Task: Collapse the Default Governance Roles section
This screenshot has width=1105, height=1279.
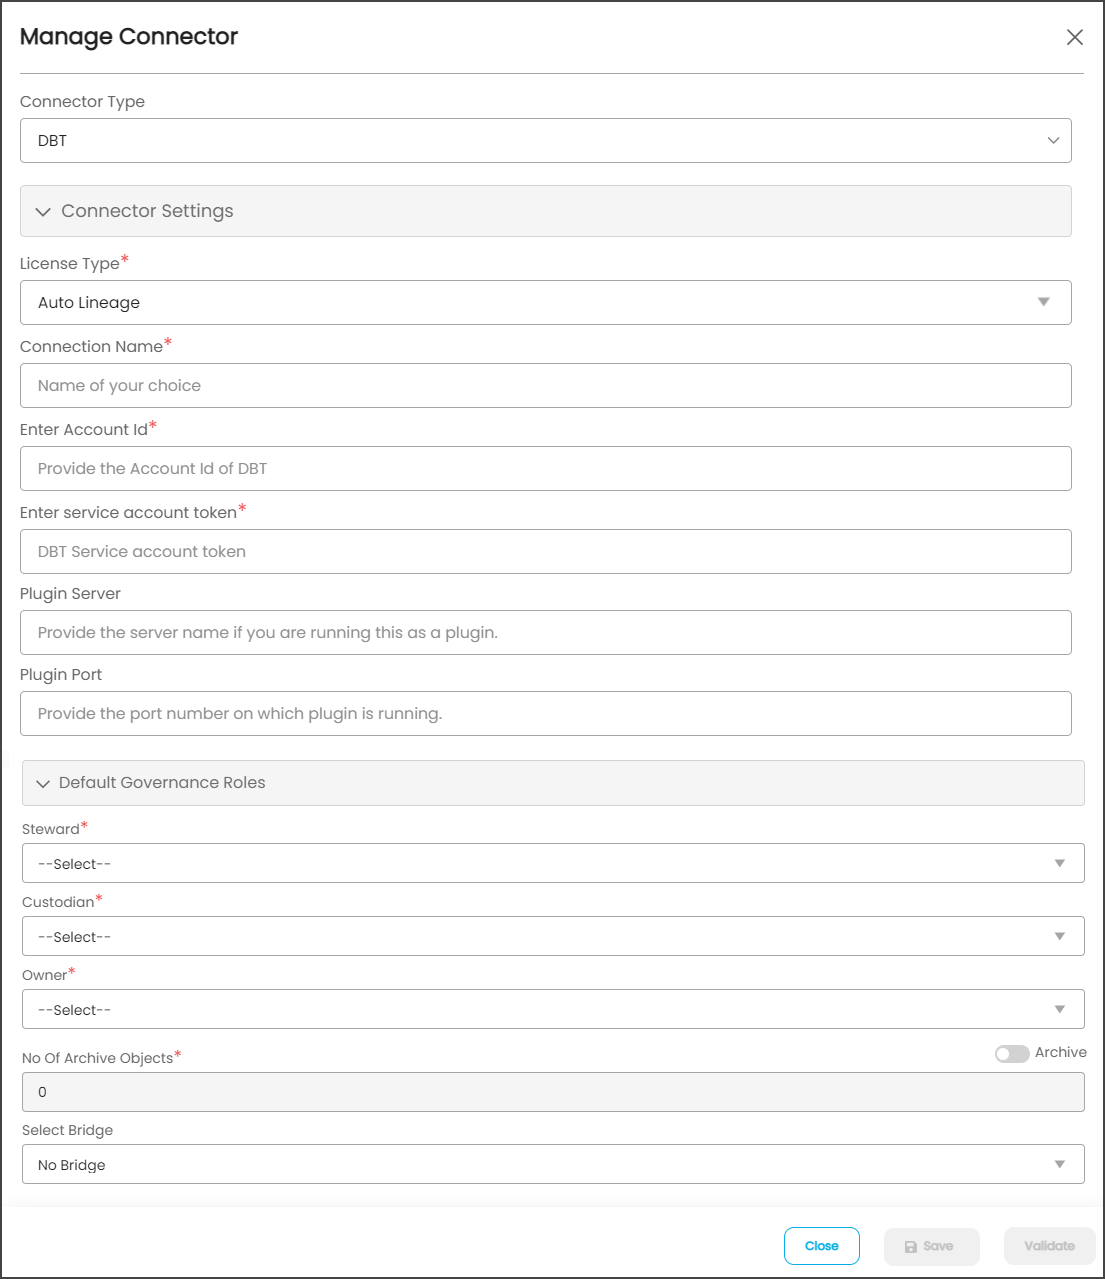Action: click(162, 783)
